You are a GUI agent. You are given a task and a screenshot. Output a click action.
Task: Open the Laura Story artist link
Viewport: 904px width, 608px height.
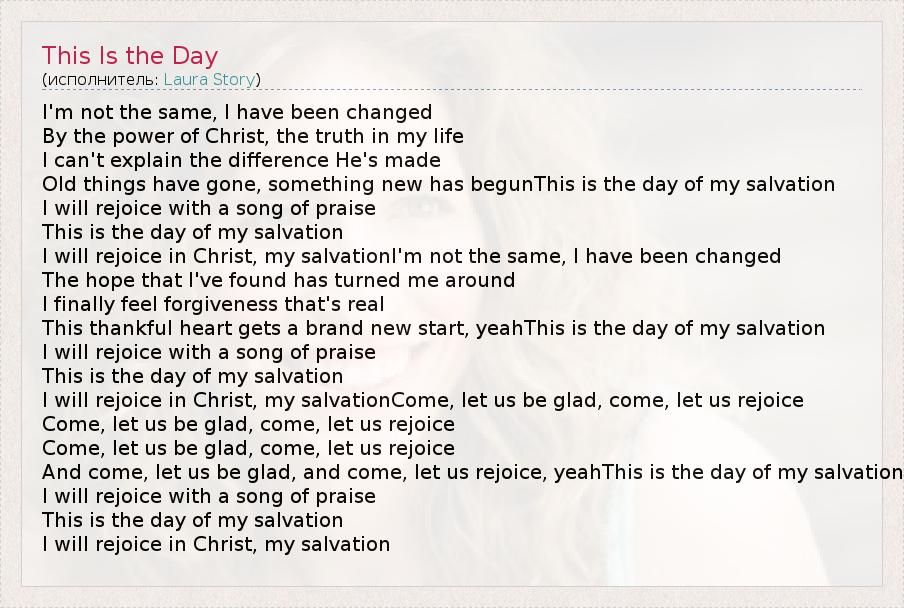[209, 79]
